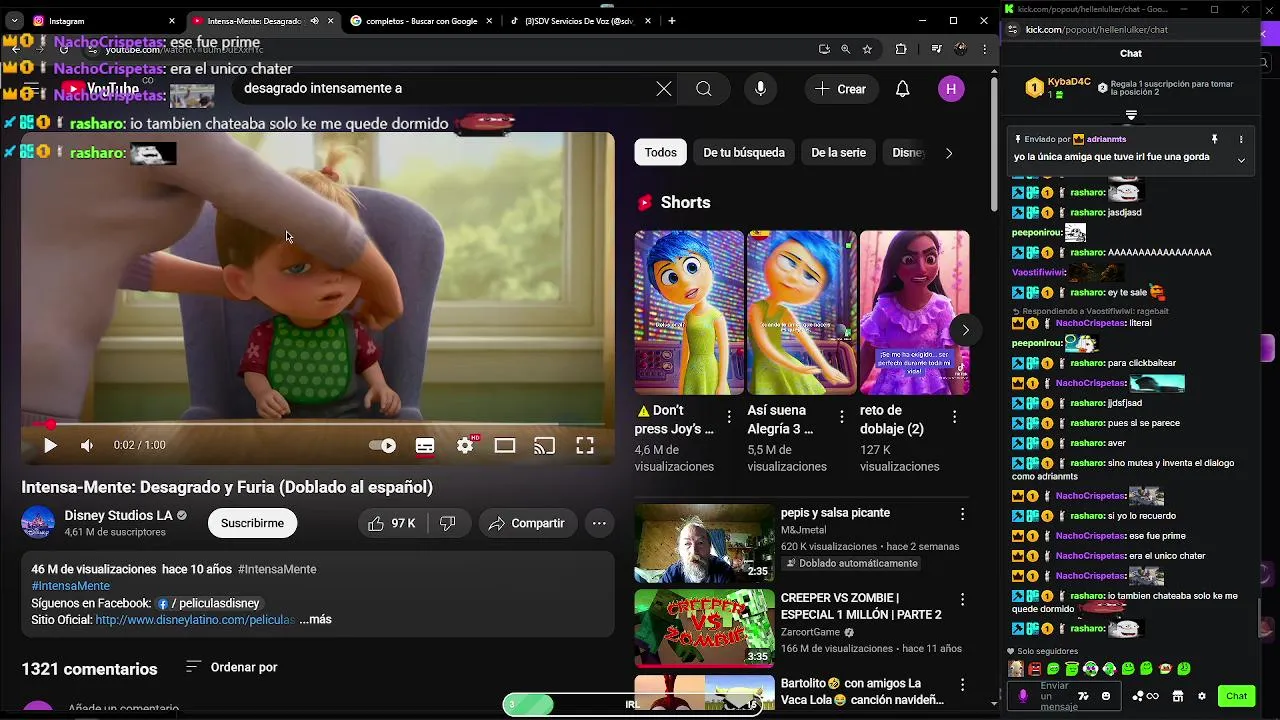
Task: Open options for pepis y salsa picante
Action: pyautogui.click(x=962, y=514)
